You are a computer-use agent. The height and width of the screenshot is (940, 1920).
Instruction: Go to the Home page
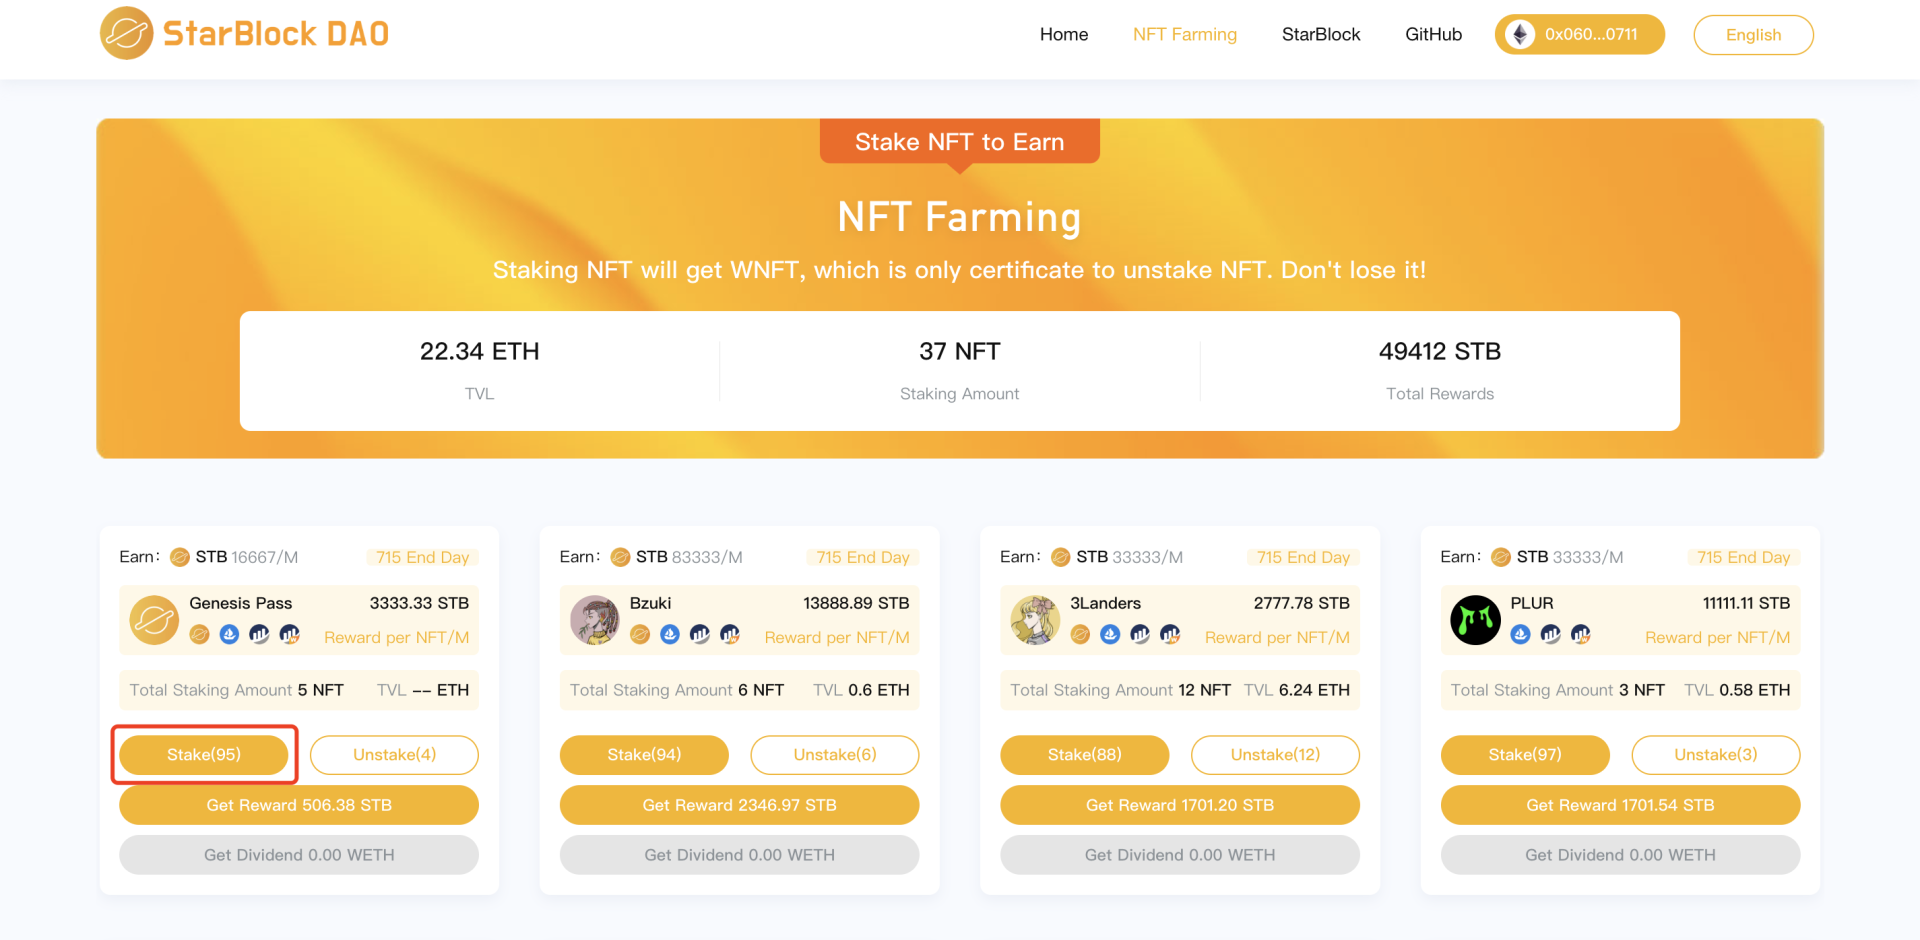tap(1063, 35)
